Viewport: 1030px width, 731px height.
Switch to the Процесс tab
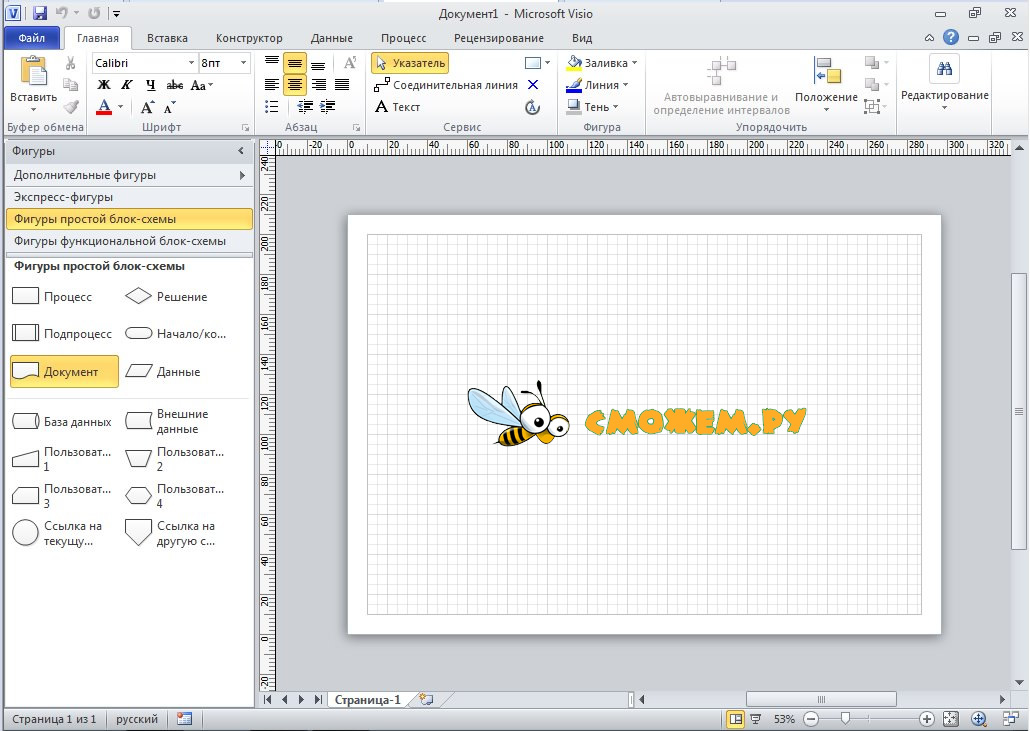(x=403, y=38)
